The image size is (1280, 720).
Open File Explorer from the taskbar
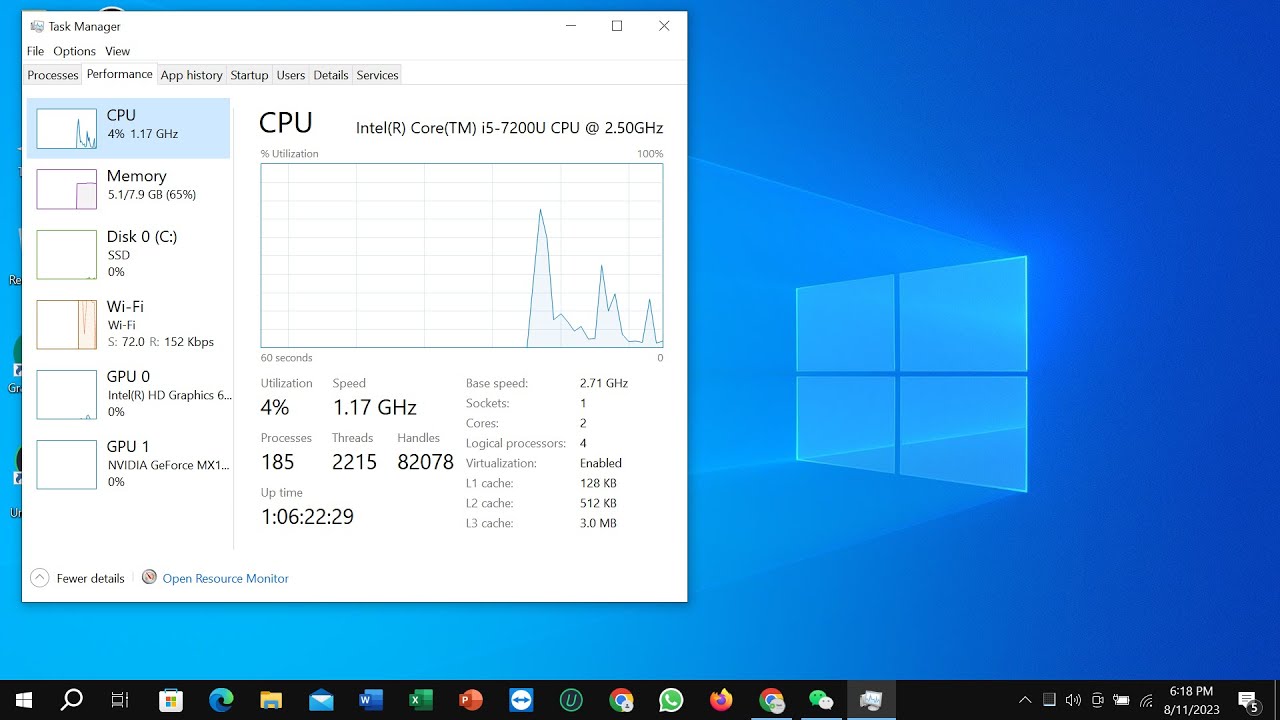click(x=271, y=700)
